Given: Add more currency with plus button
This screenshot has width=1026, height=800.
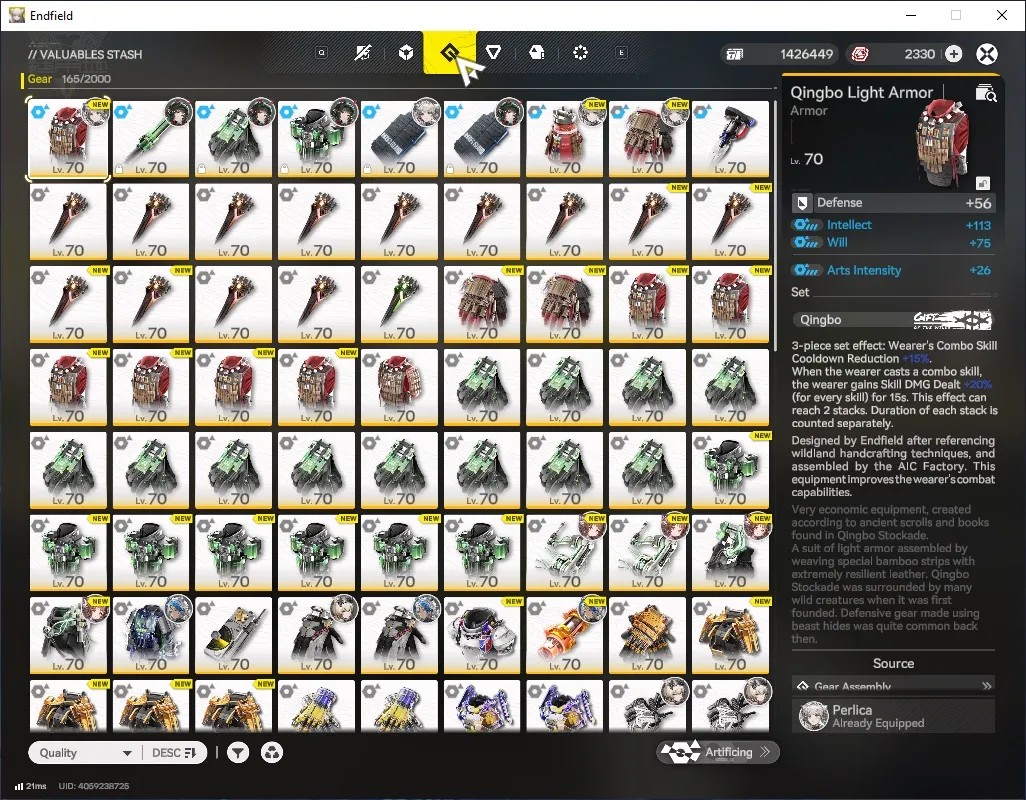Looking at the screenshot, I should tap(953, 54).
